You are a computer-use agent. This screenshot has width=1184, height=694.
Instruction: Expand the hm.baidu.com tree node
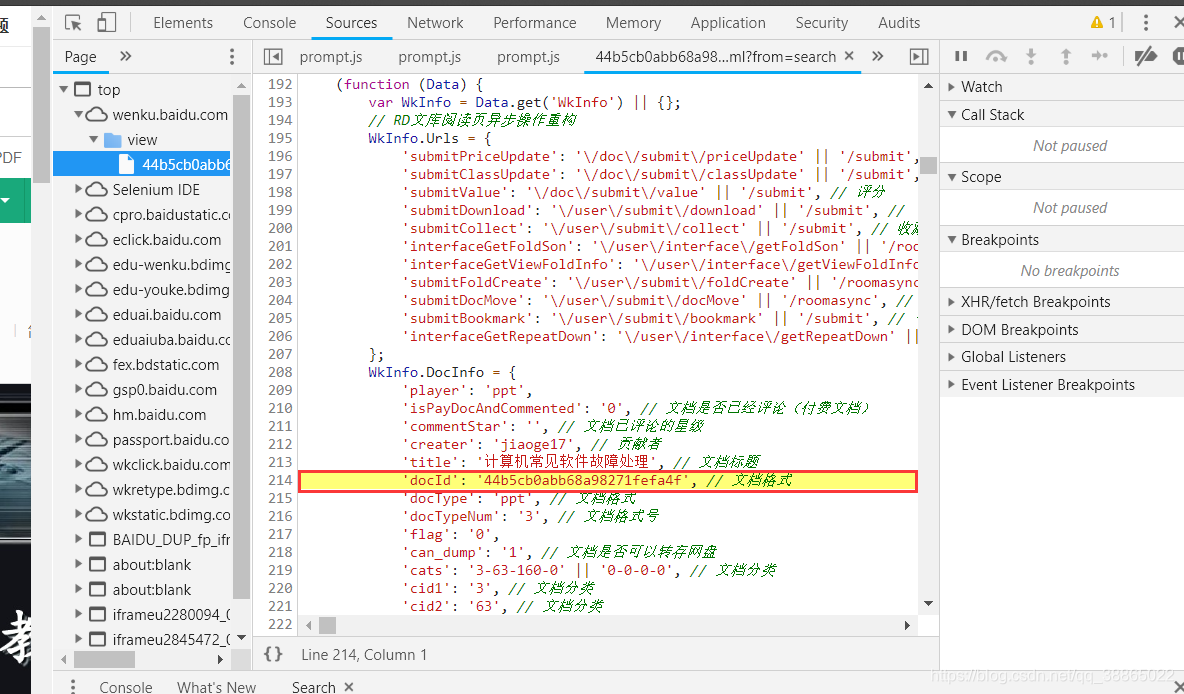click(x=79, y=414)
